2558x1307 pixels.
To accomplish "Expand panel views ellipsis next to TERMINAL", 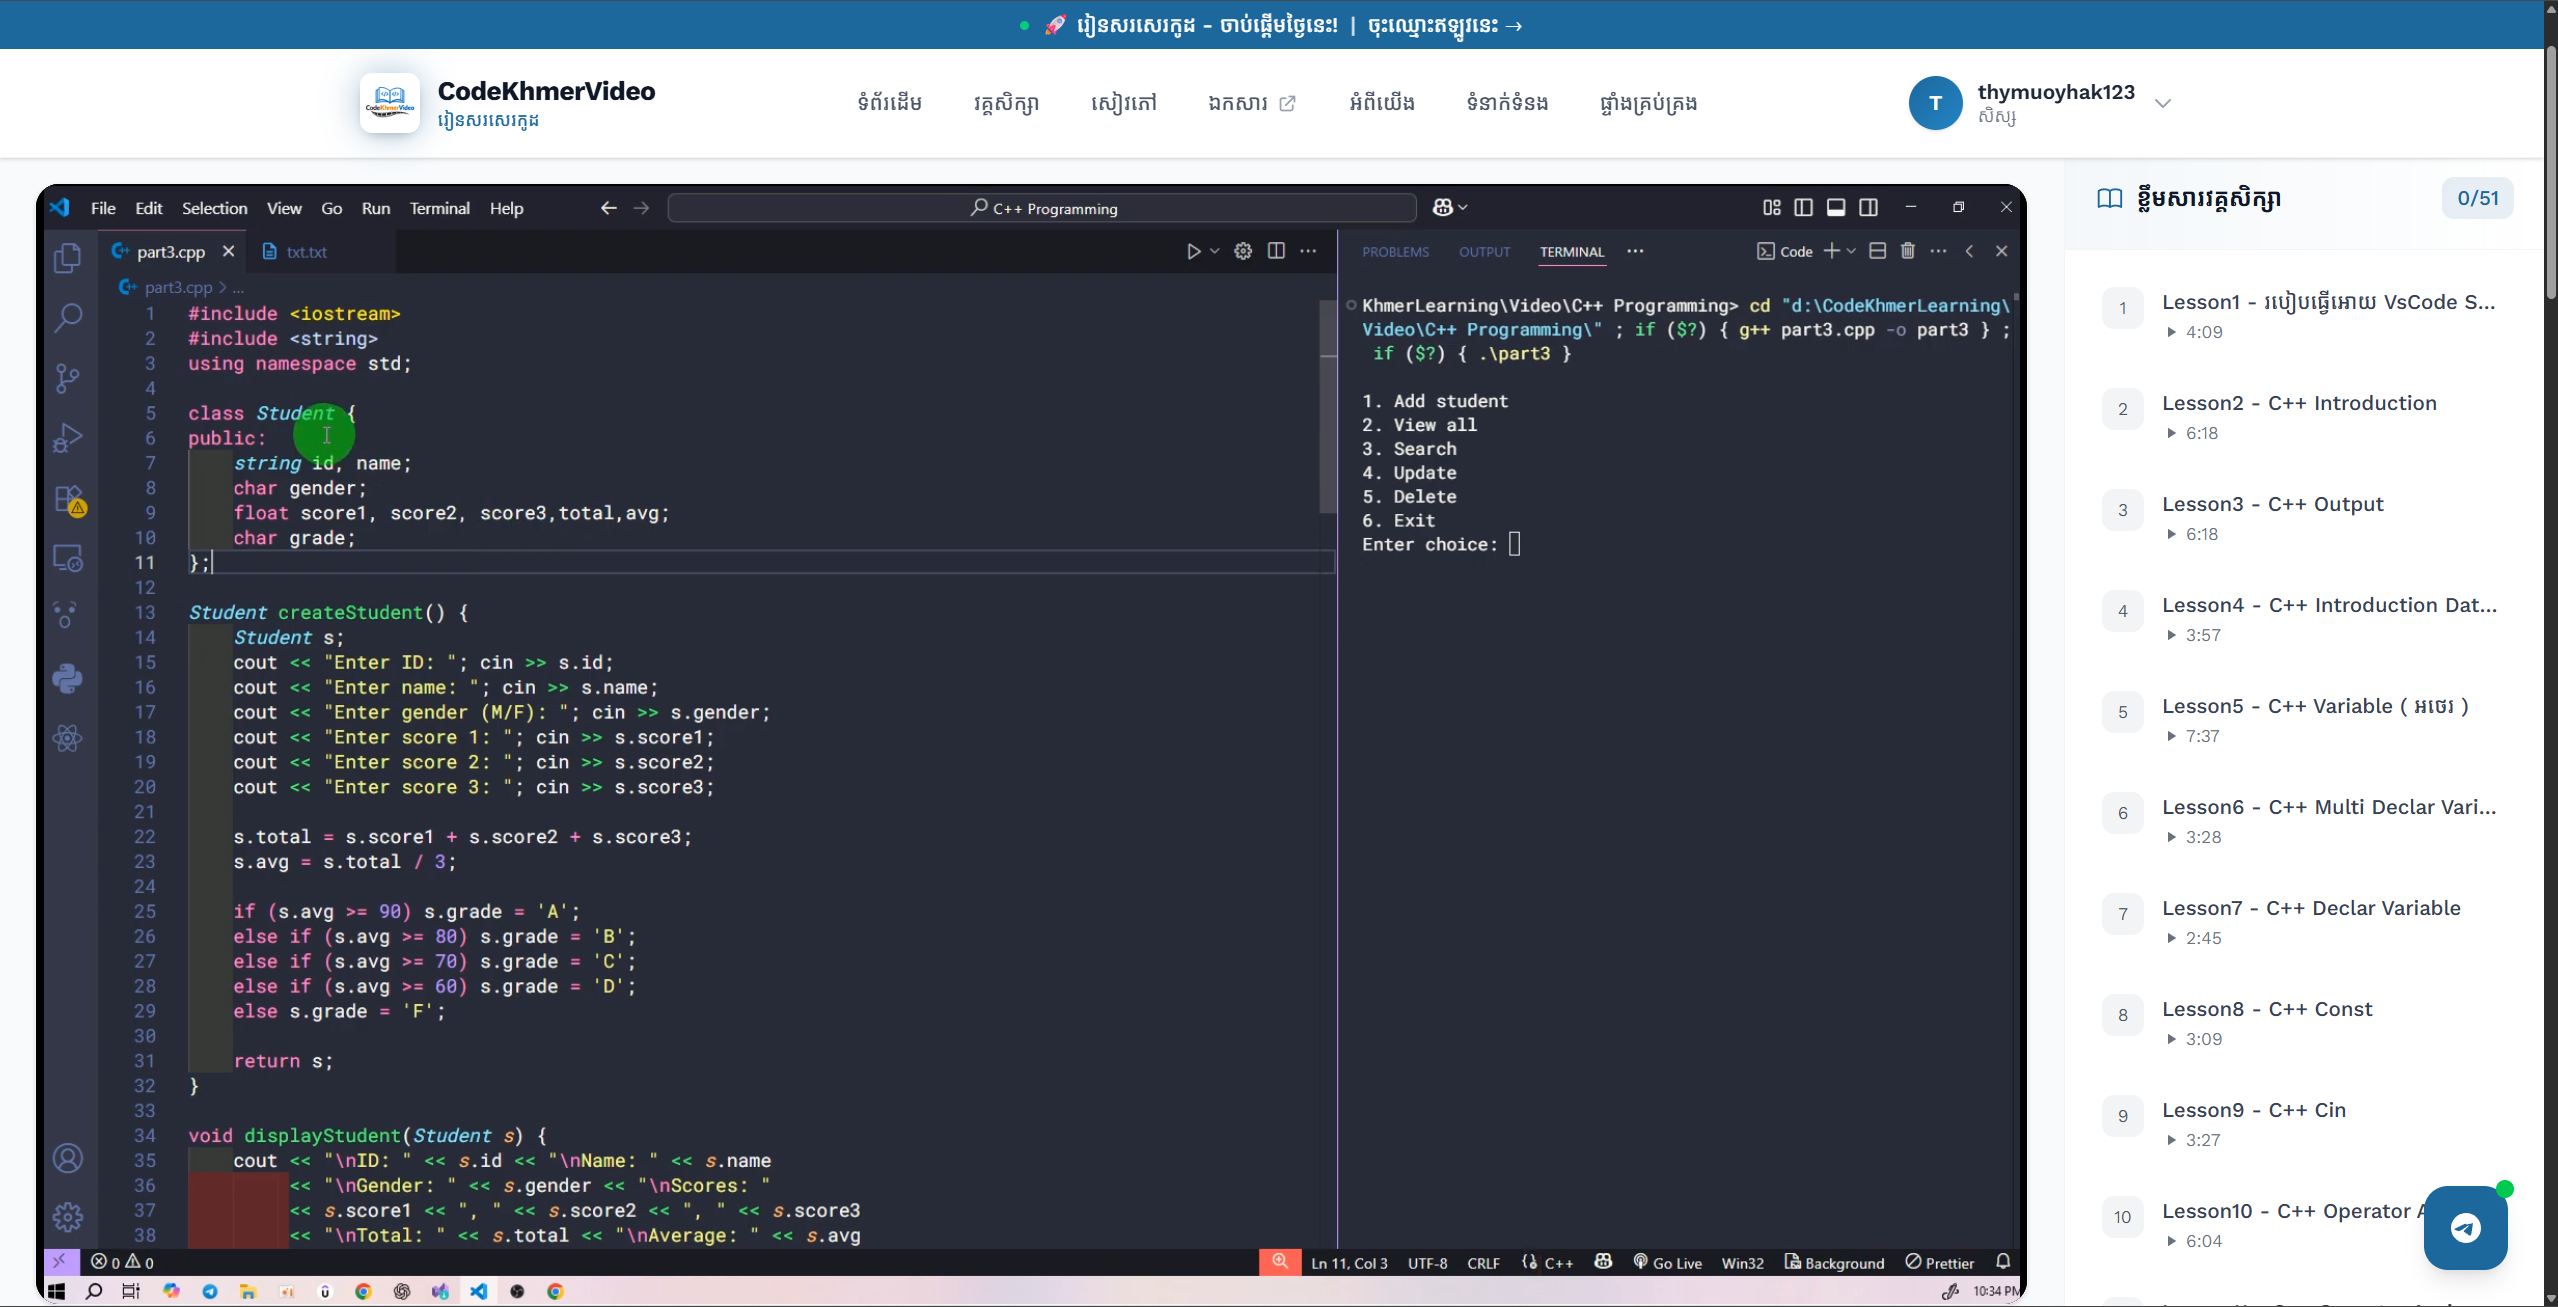I will 1635,251.
